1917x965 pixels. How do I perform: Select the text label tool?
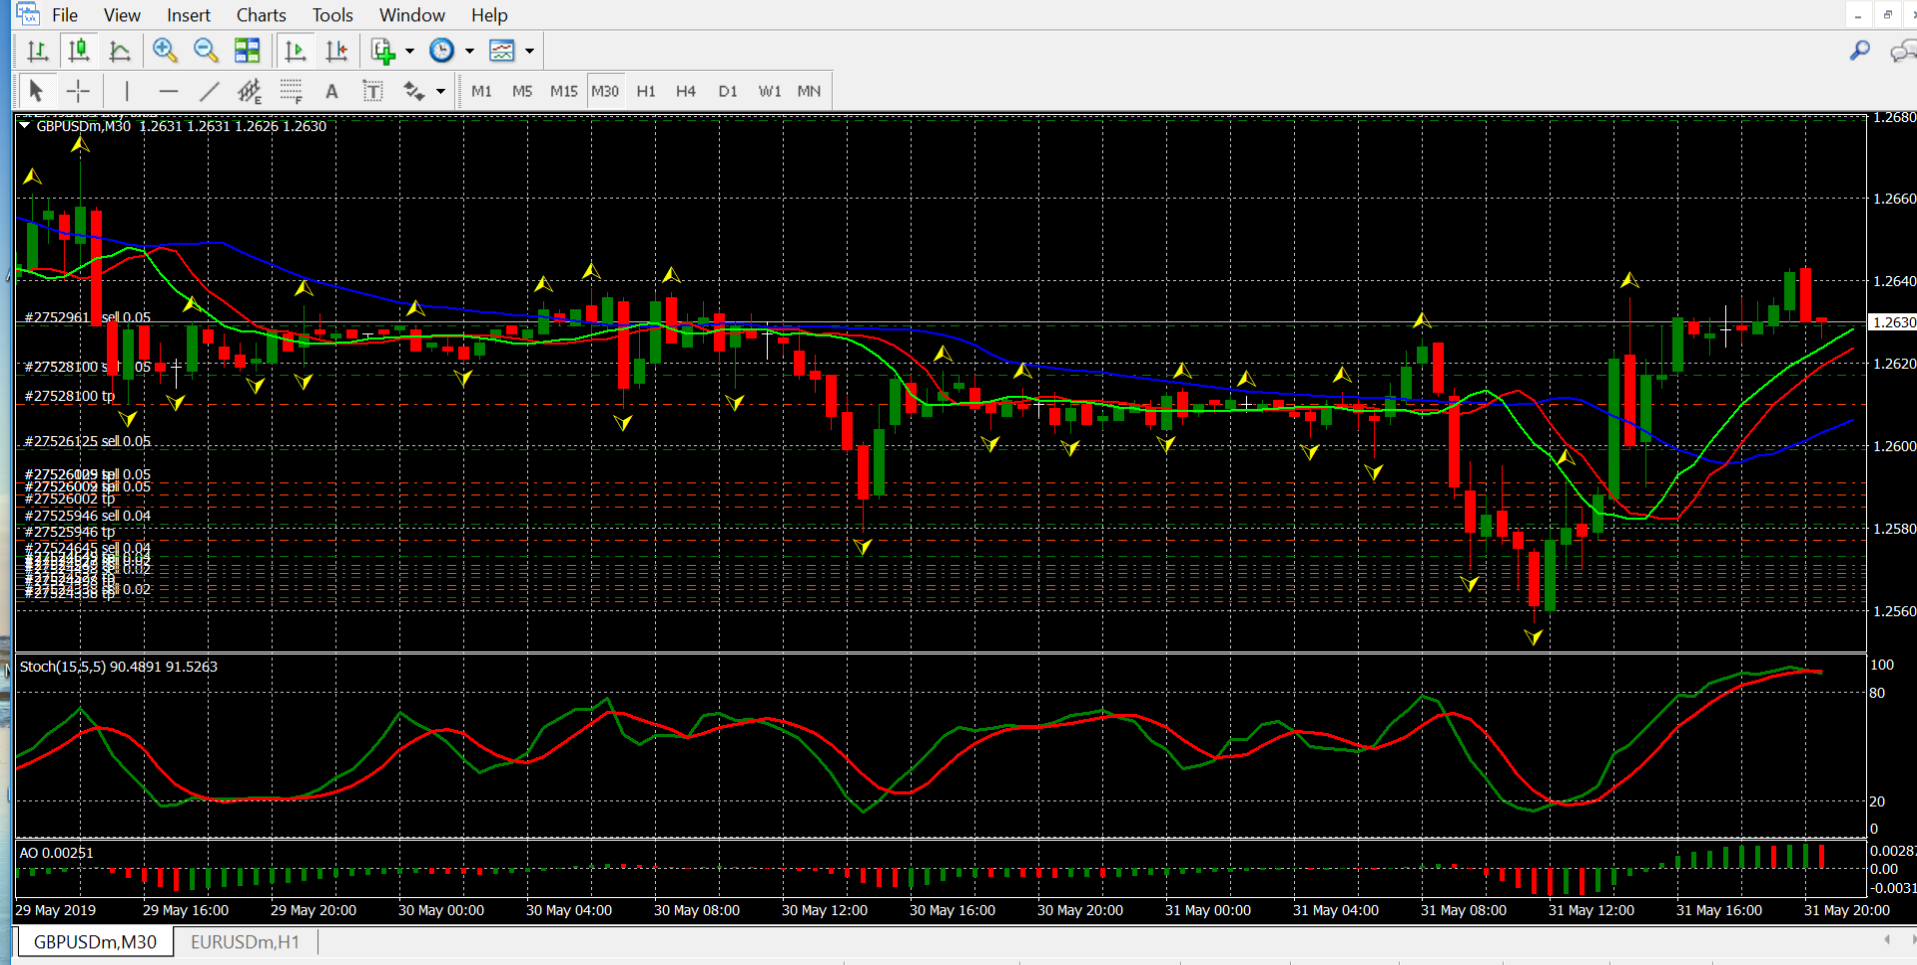pos(373,91)
